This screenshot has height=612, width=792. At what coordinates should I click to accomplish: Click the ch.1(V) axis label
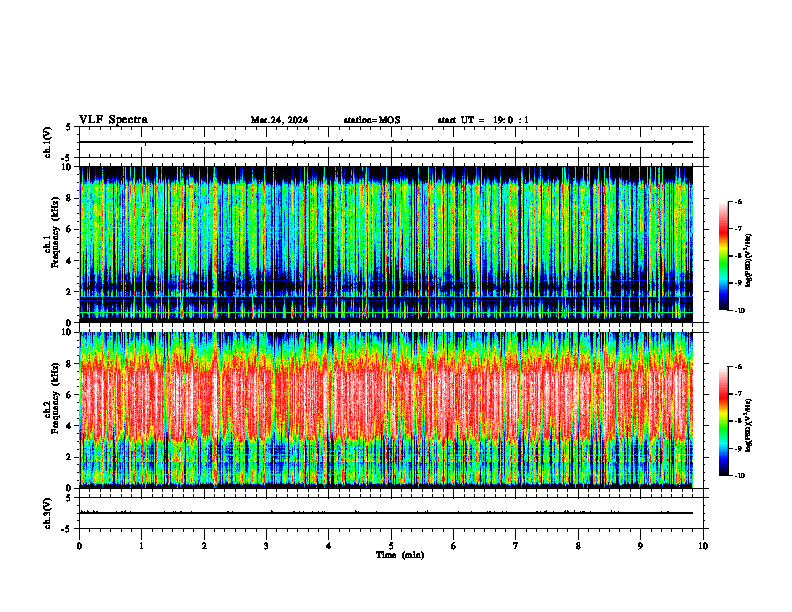[x=48, y=142]
